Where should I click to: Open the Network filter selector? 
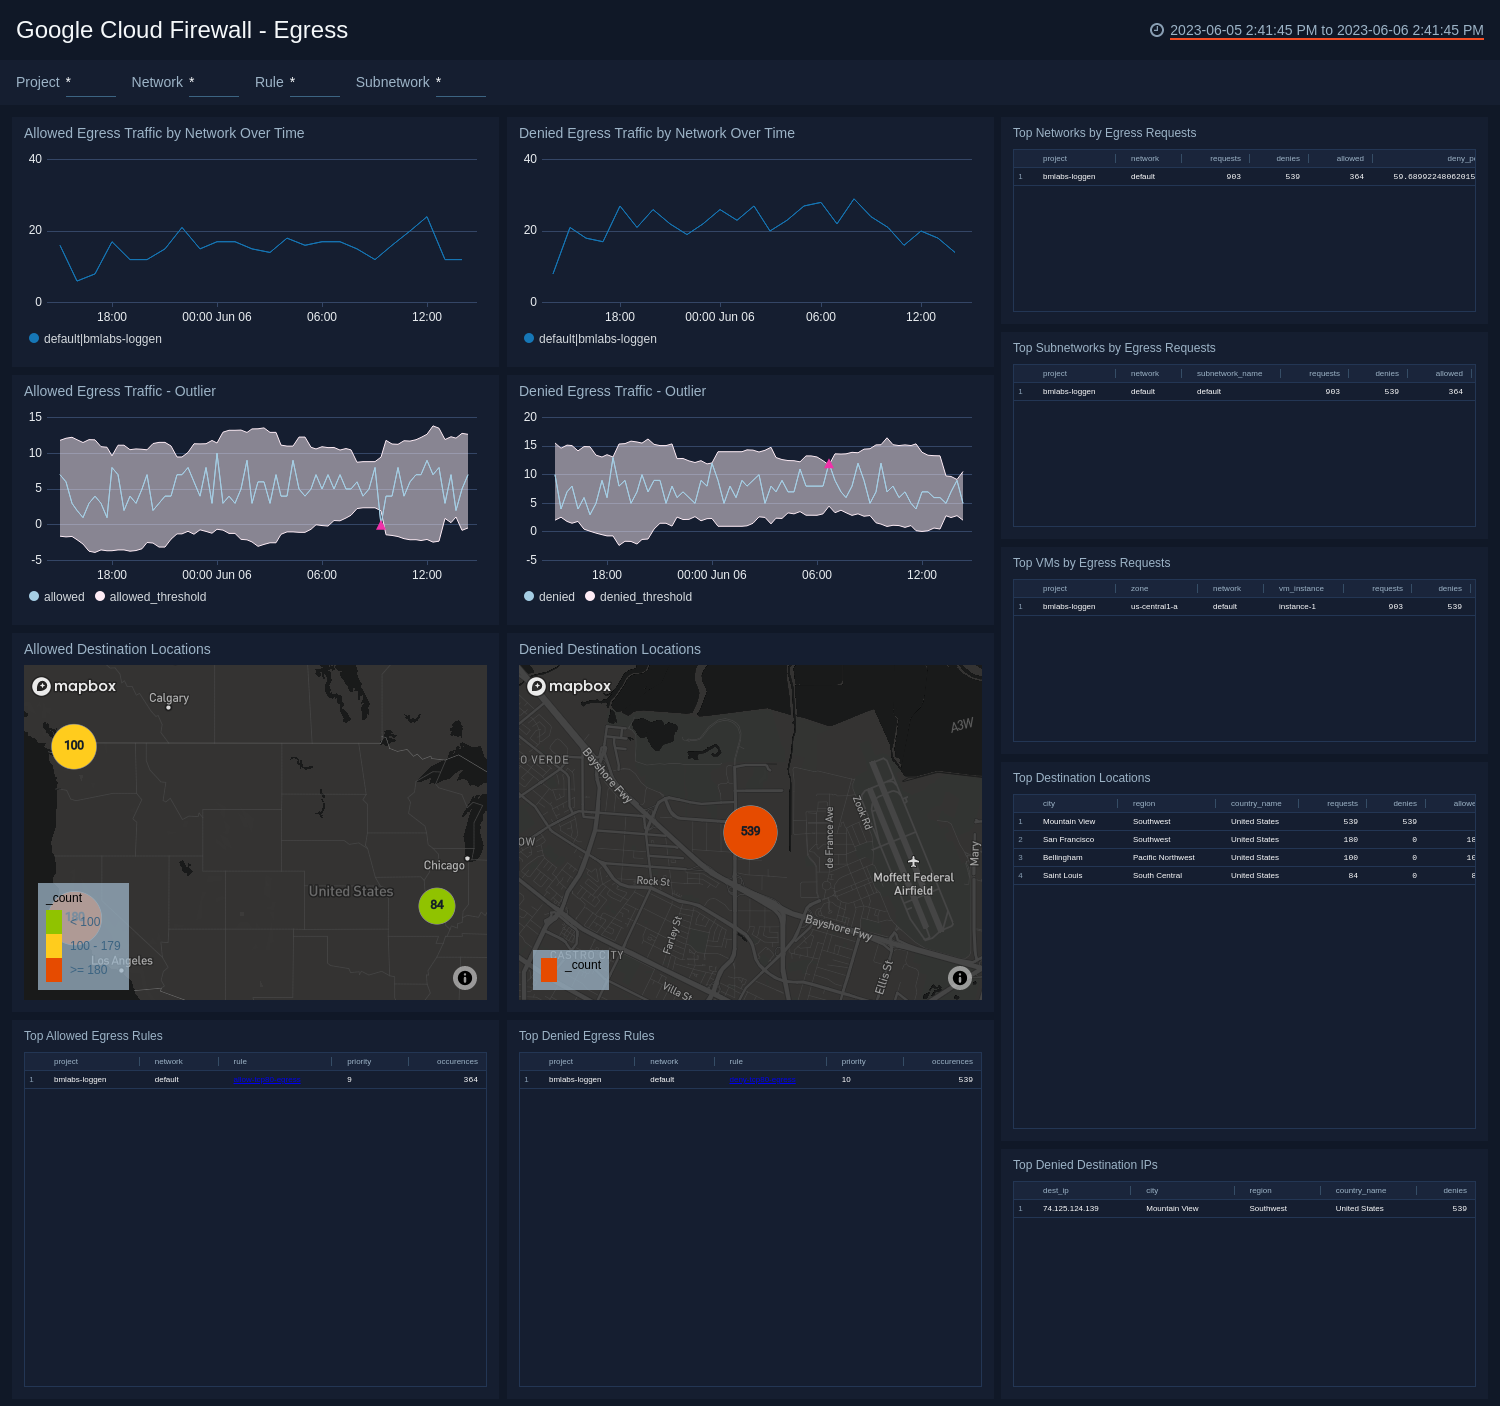[x=213, y=89]
